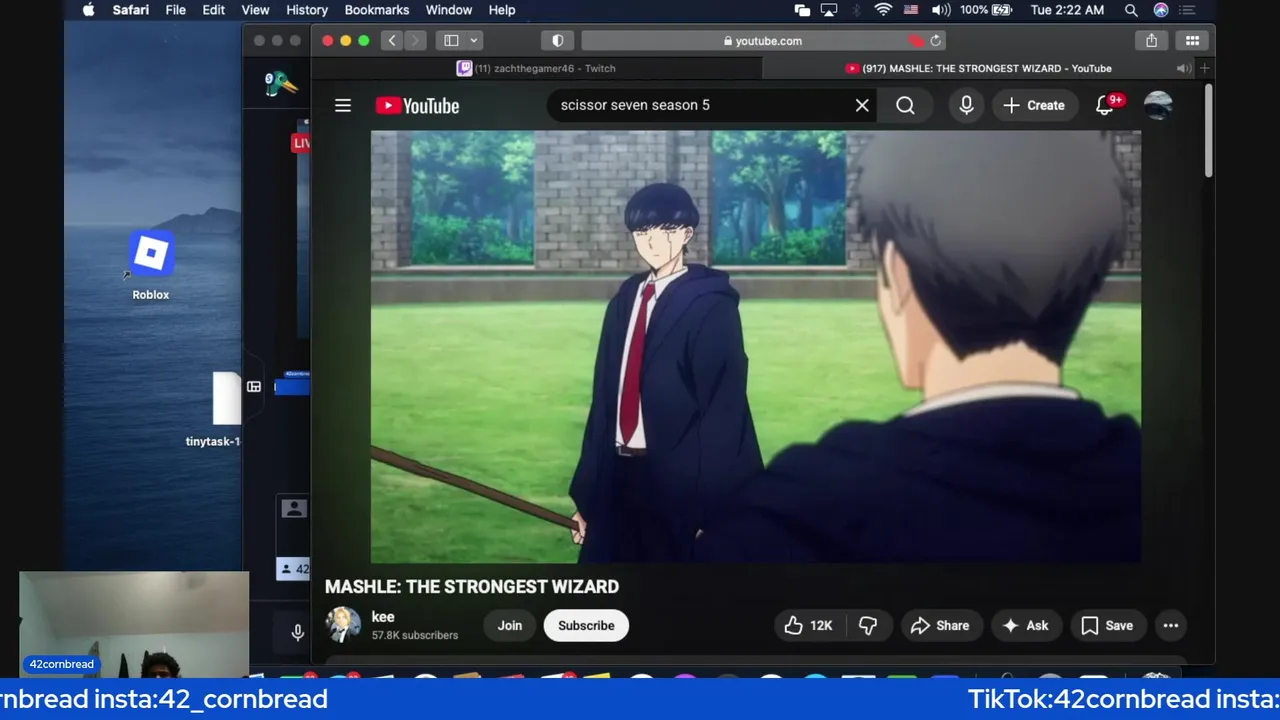This screenshot has height=720, width=1280.
Task: Go forward in Safari history
Action: pos(415,41)
